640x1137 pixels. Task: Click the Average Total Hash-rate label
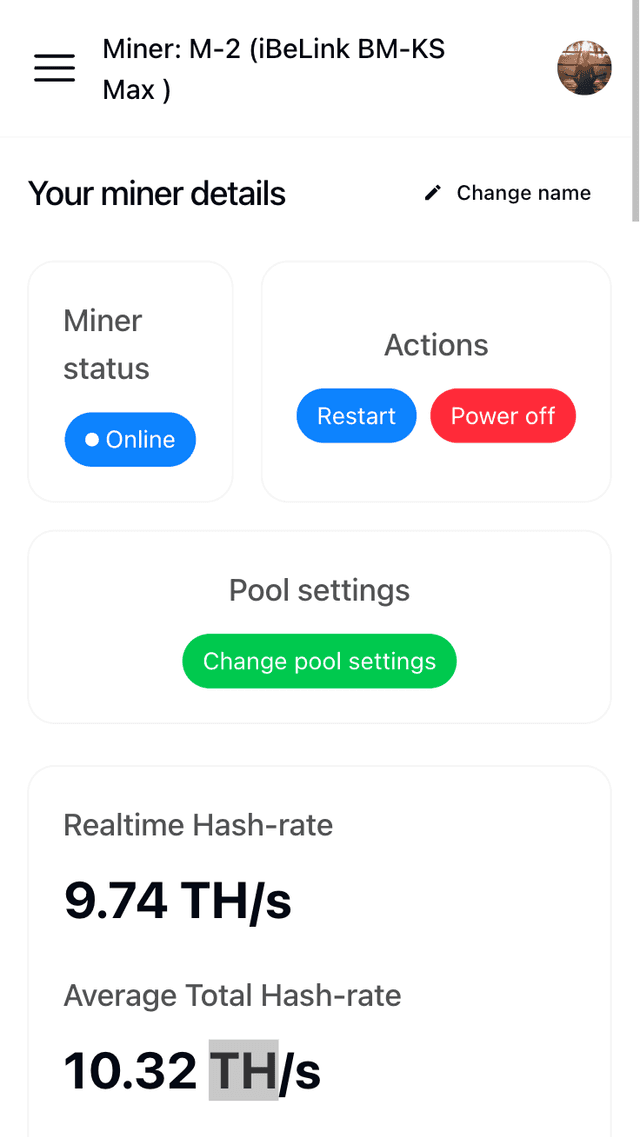click(232, 995)
